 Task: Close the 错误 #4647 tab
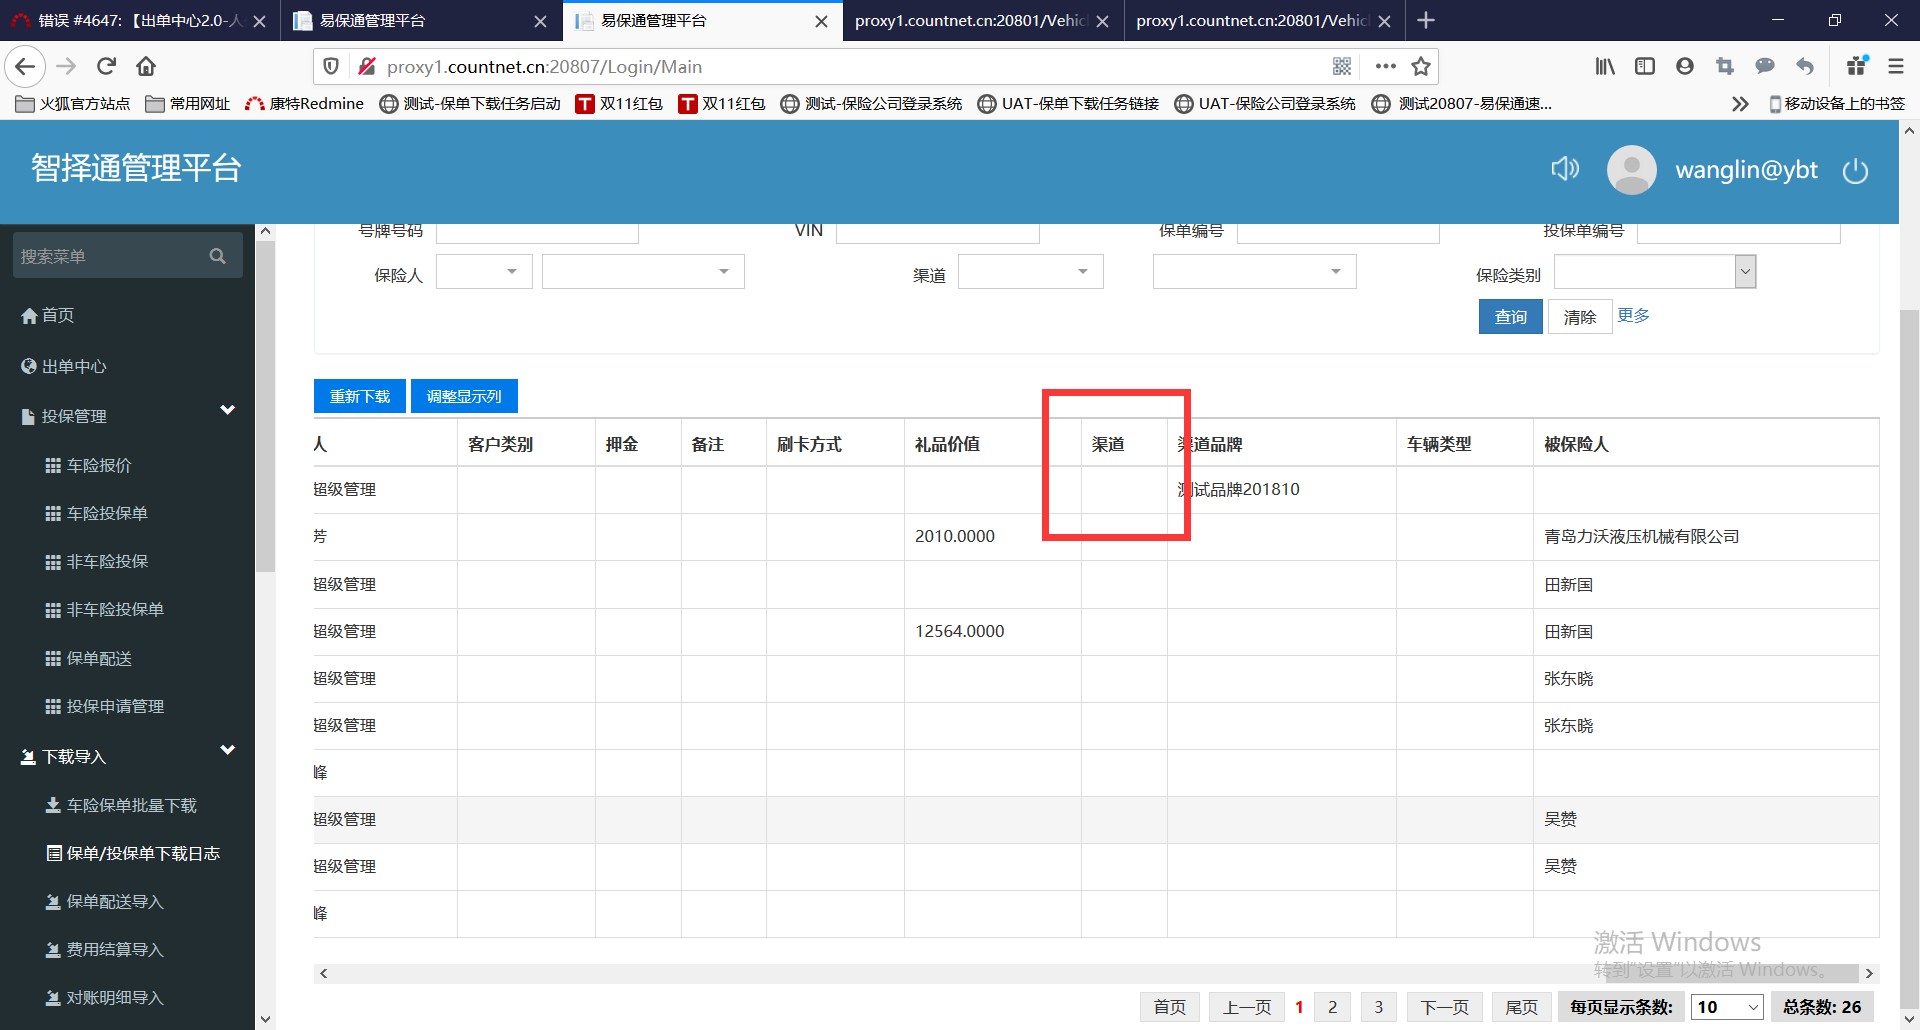pos(259,21)
